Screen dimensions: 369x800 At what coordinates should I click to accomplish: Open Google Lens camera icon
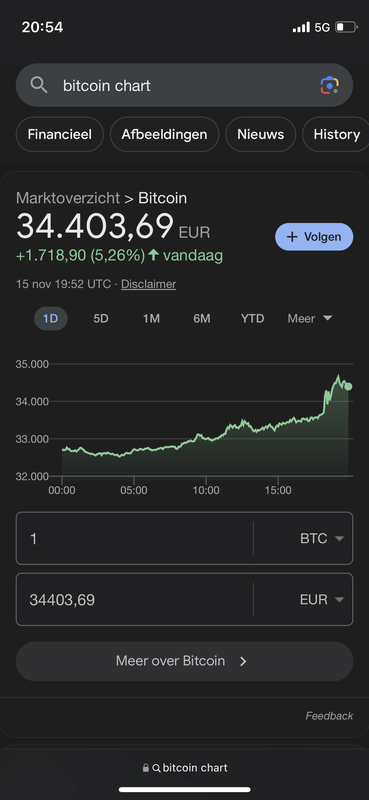(330, 85)
